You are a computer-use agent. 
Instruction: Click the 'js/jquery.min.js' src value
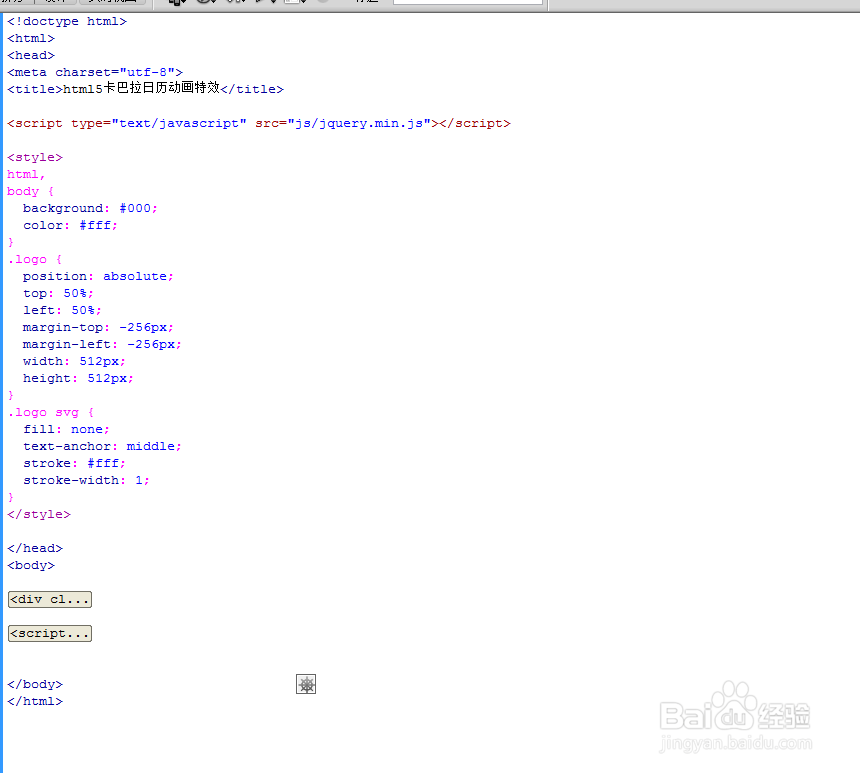[x=359, y=123]
